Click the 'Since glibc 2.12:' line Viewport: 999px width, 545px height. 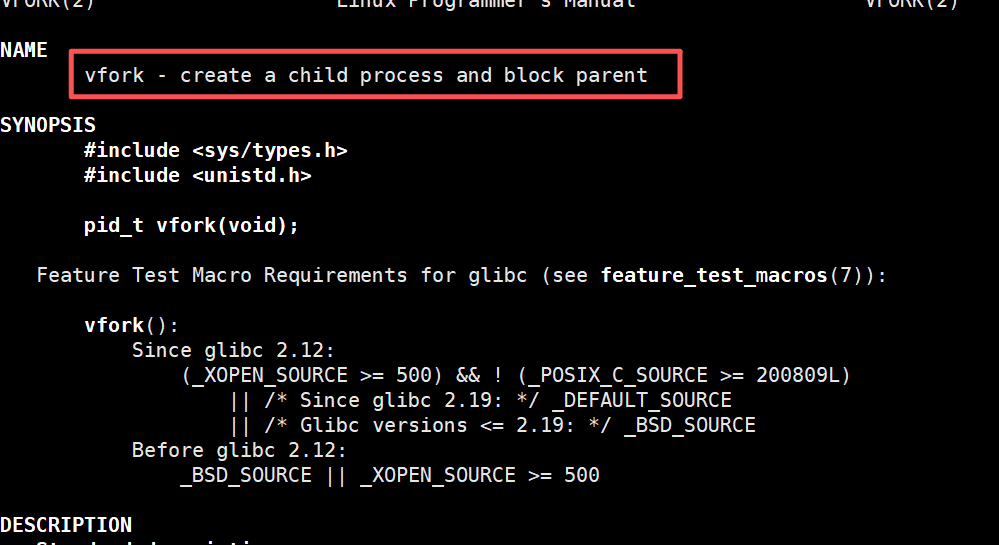pos(233,351)
